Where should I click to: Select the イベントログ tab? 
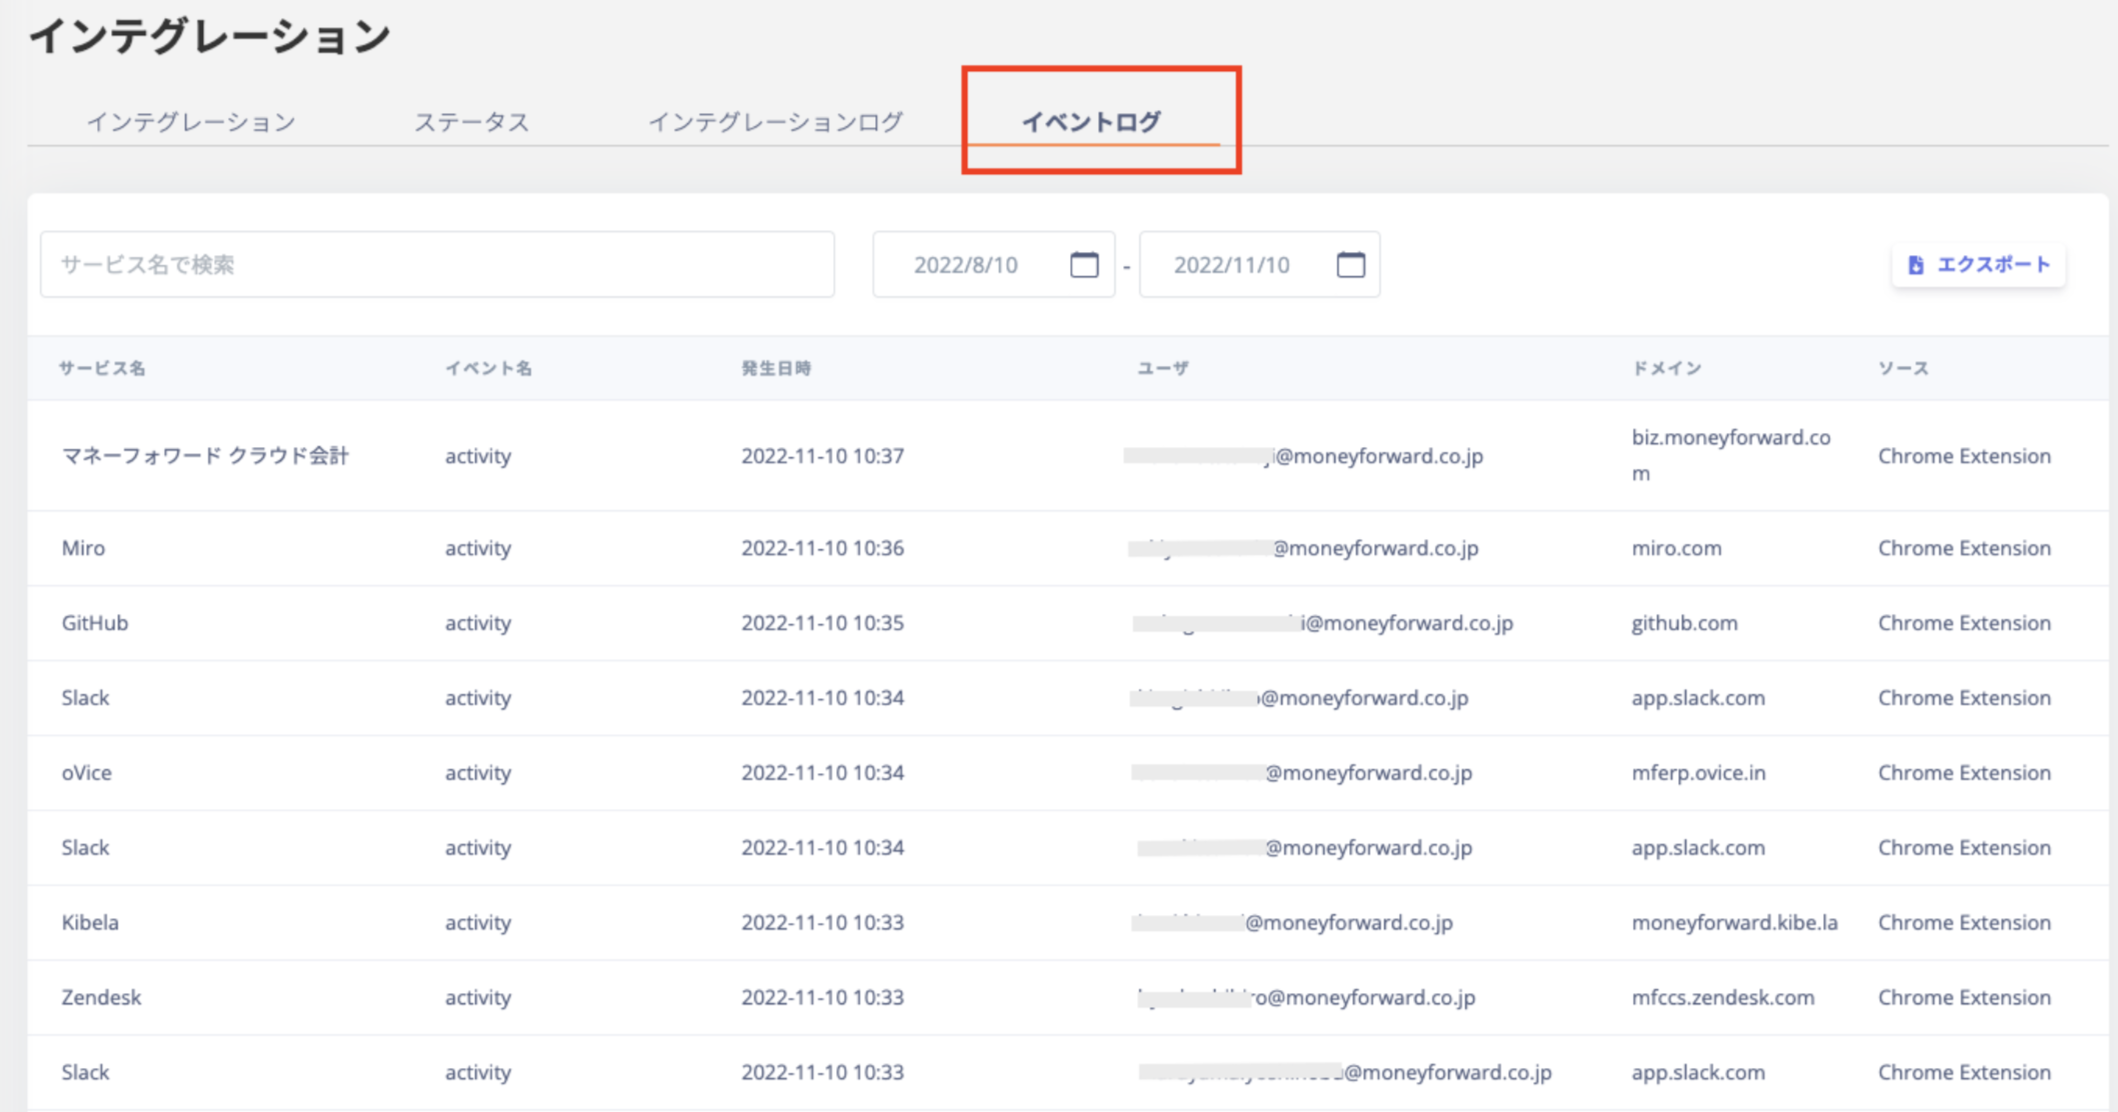1091,122
